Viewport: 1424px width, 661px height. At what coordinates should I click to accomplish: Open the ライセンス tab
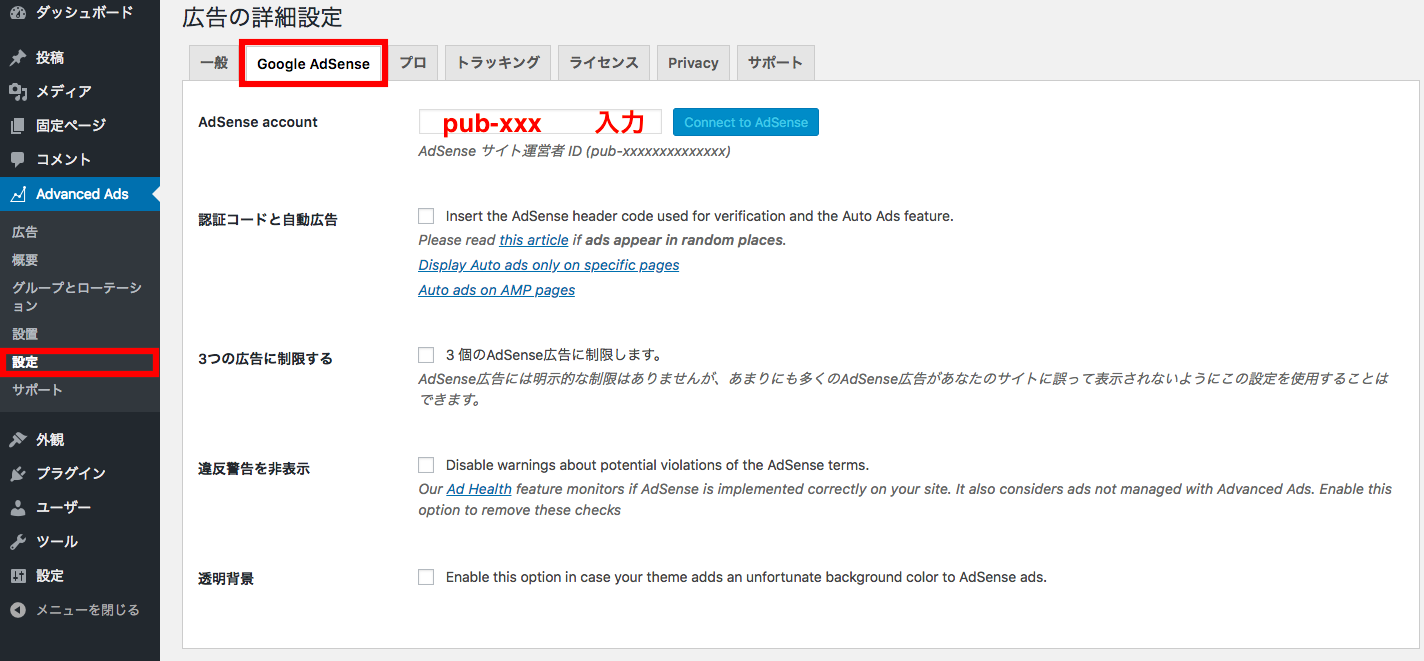pyautogui.click(x=604, y=62)
